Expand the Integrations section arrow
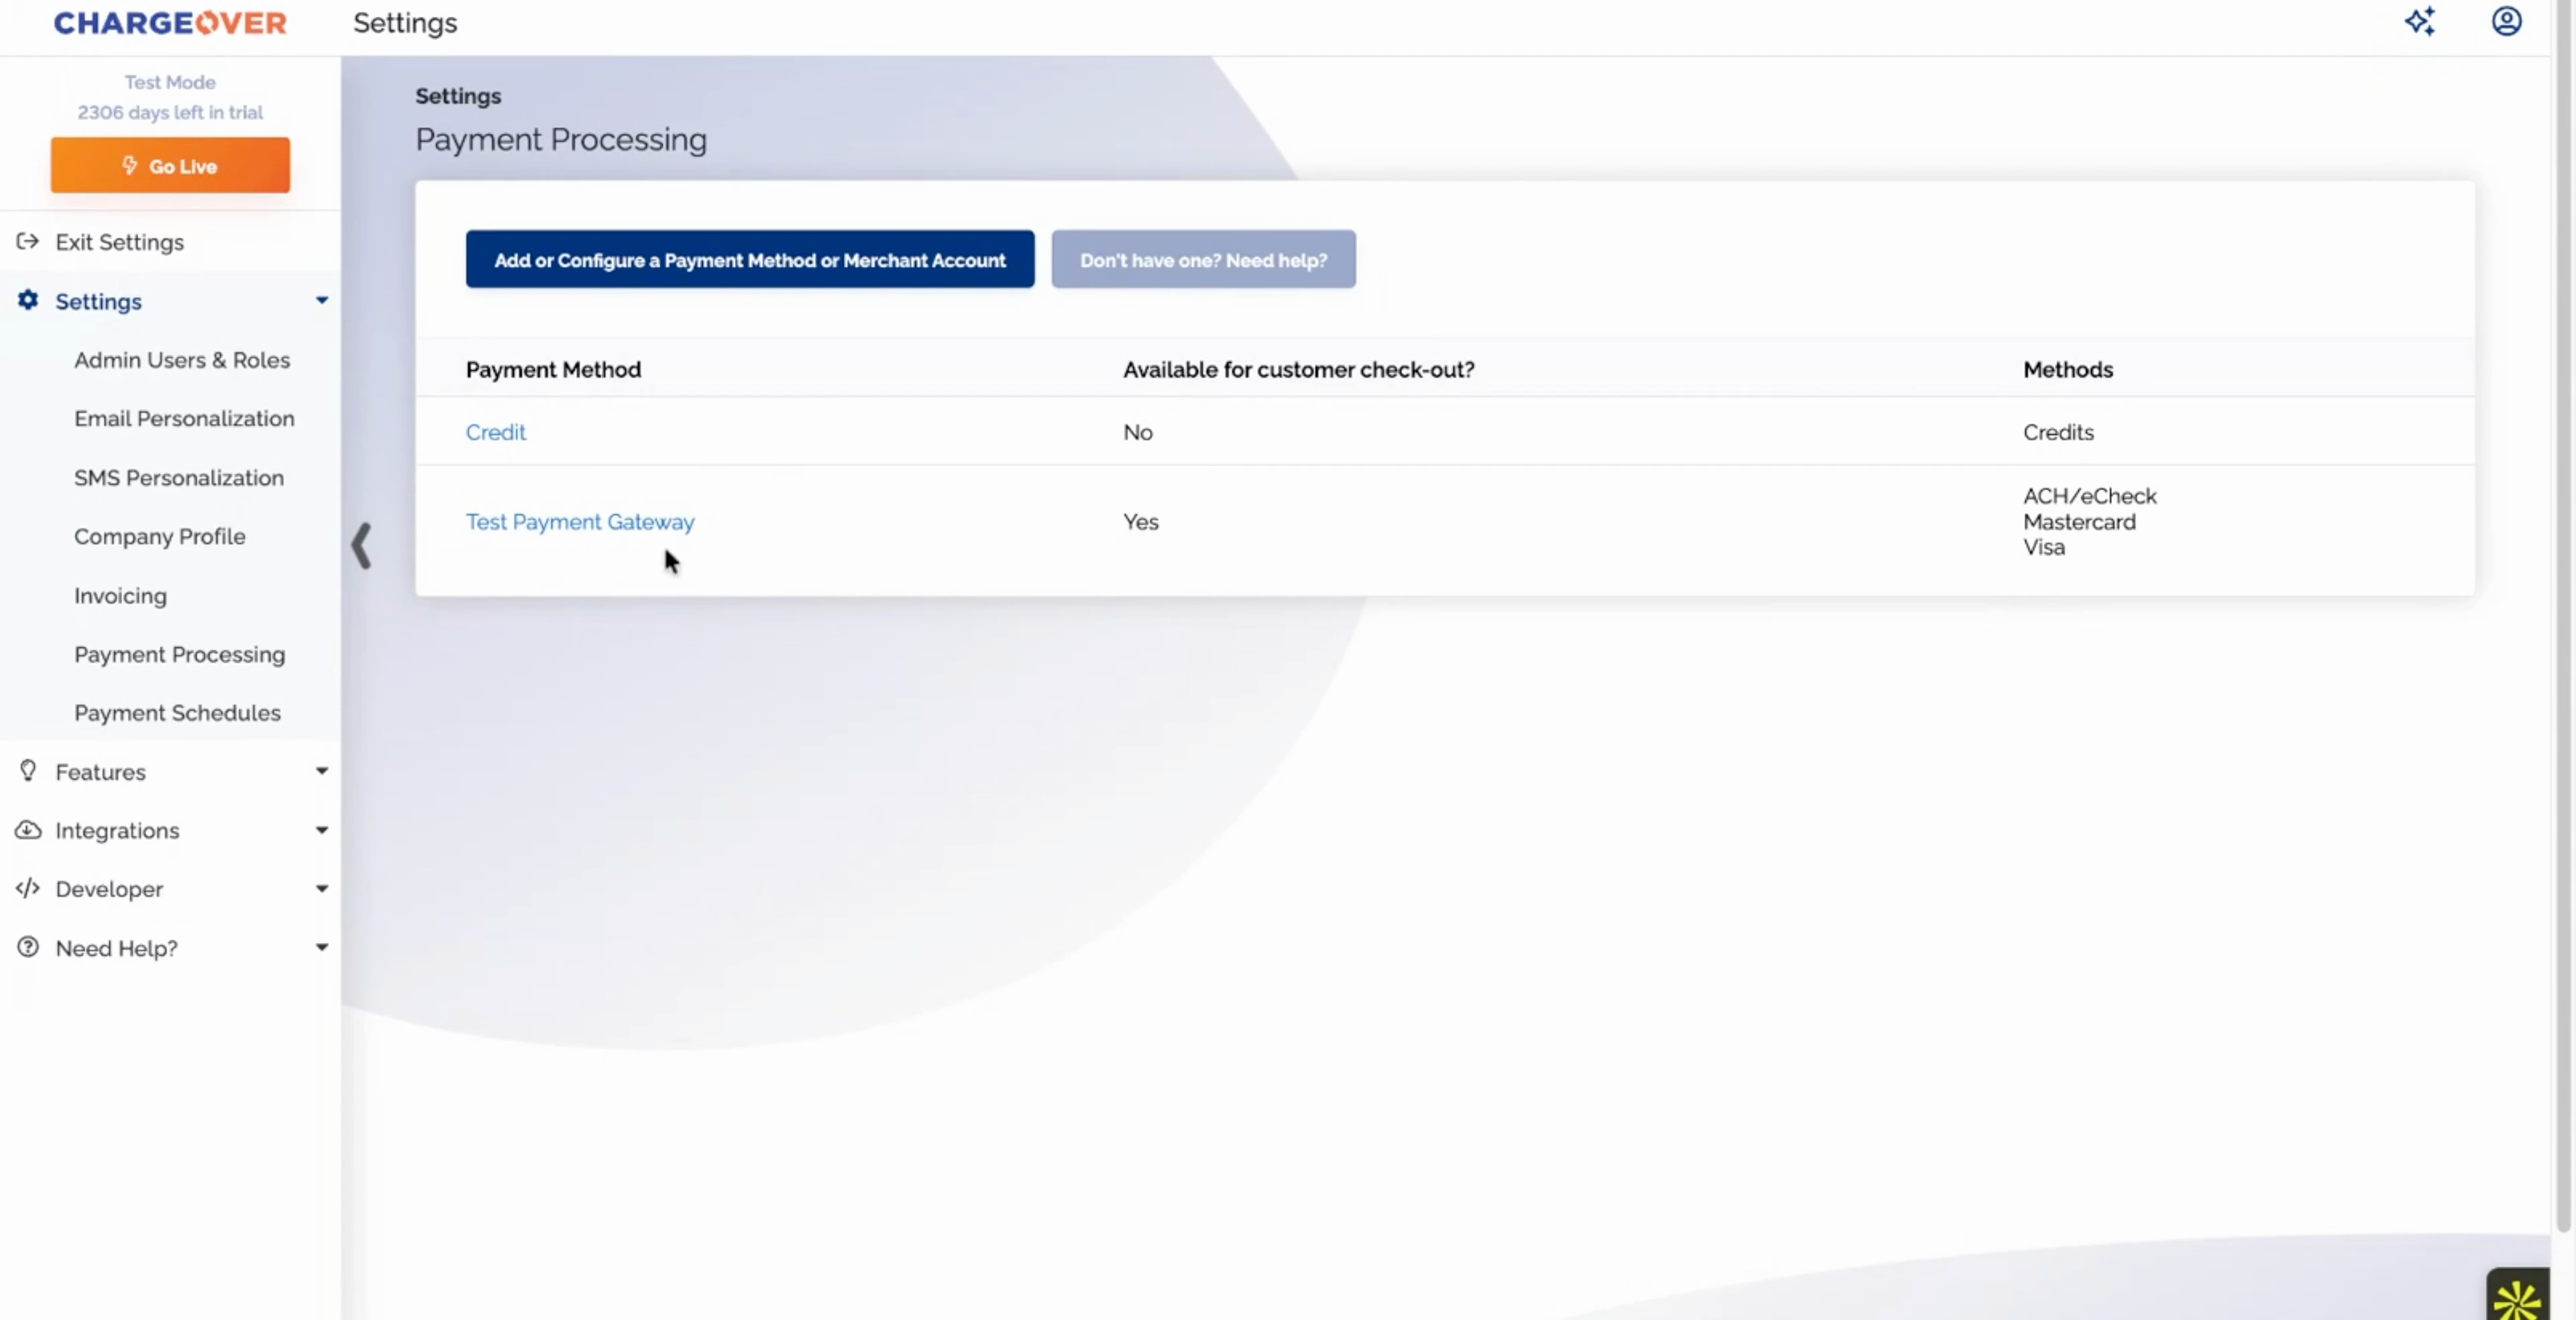This screenshot has width=2576, height=1320. 322,830
